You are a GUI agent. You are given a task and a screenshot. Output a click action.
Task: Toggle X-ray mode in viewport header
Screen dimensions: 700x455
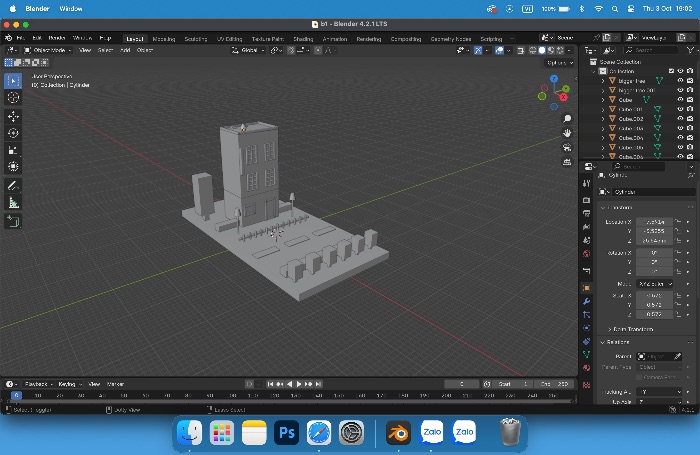click(x=521, y=50)
